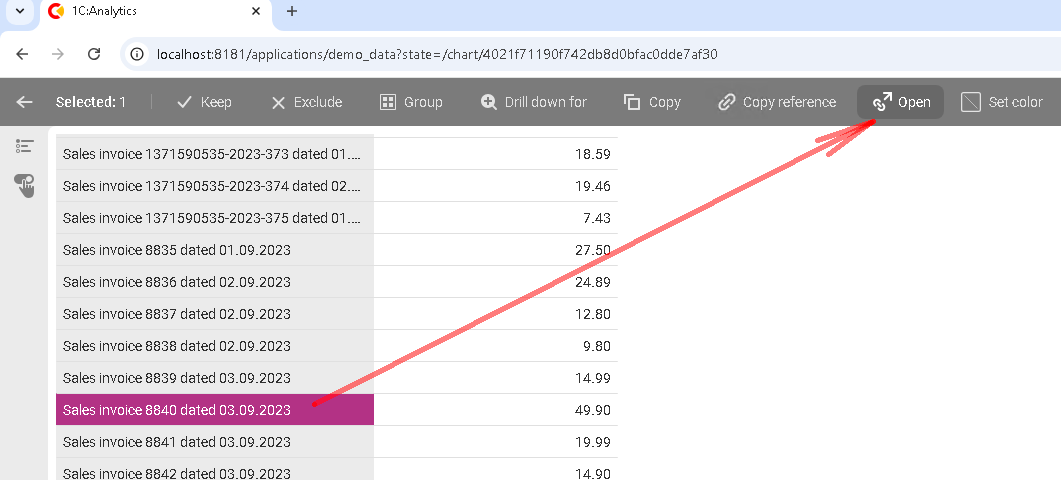Open Drill down for option
The image size is (1061, 480).
tap(533, 102)
